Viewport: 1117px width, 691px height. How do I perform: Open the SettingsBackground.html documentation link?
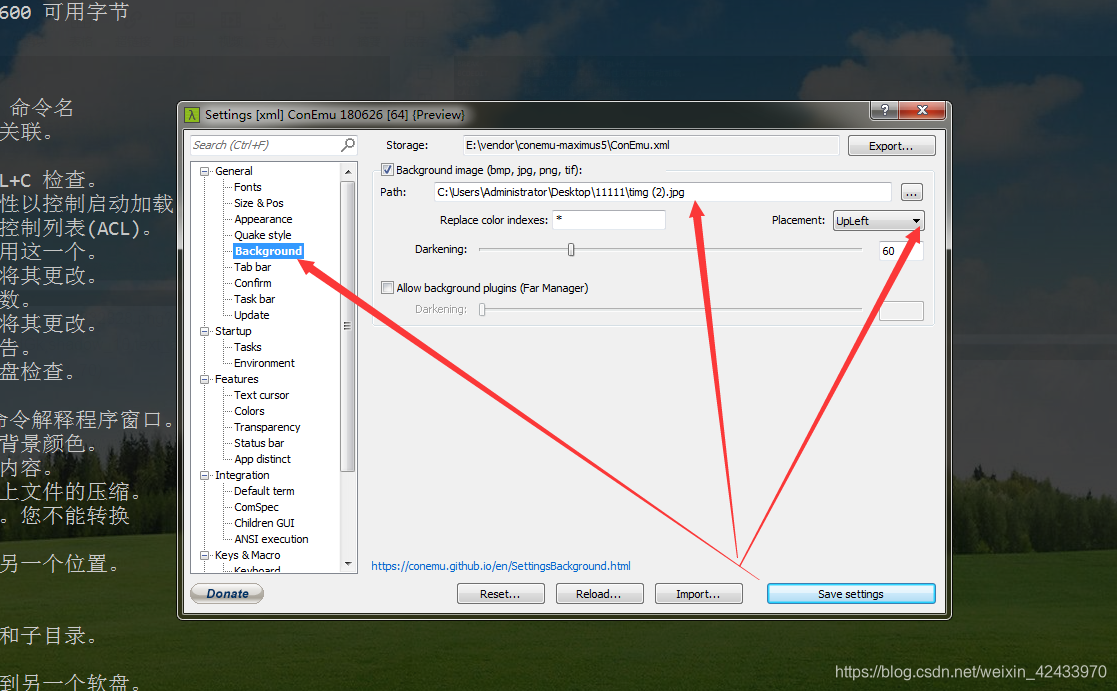(501, 566)
